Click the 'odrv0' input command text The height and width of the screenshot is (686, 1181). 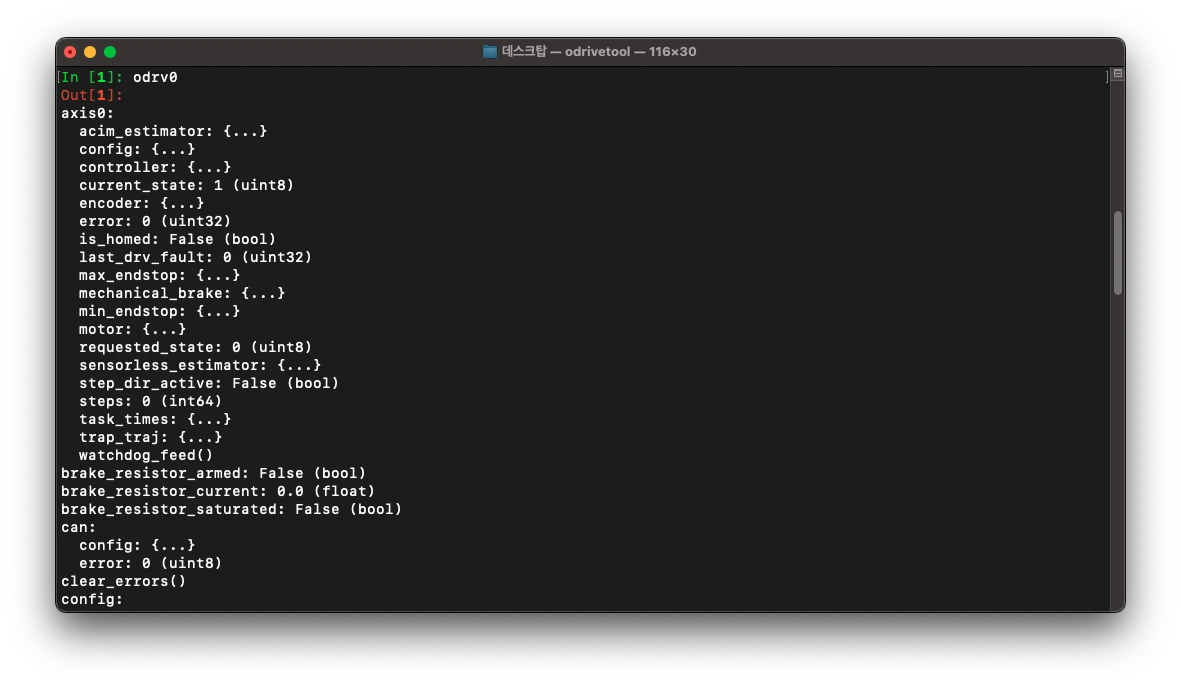(155, 77)
